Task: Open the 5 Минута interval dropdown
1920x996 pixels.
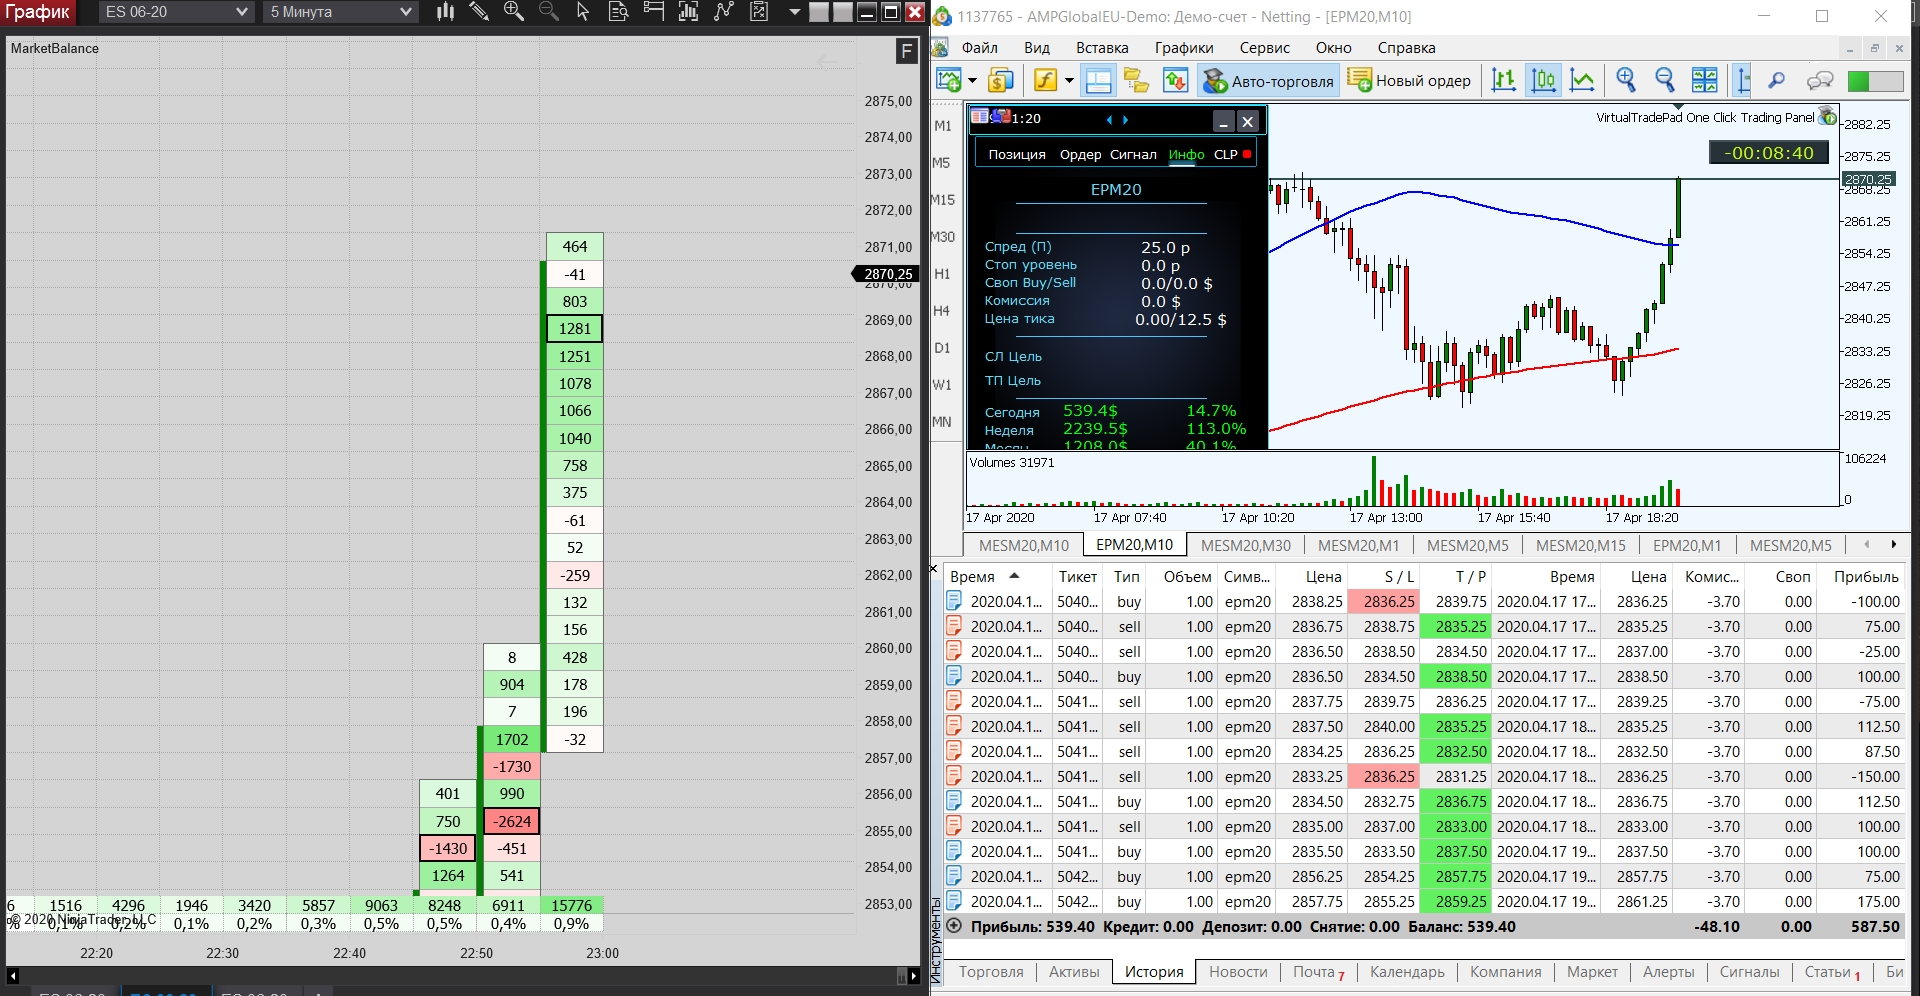Action: [341, 12]
